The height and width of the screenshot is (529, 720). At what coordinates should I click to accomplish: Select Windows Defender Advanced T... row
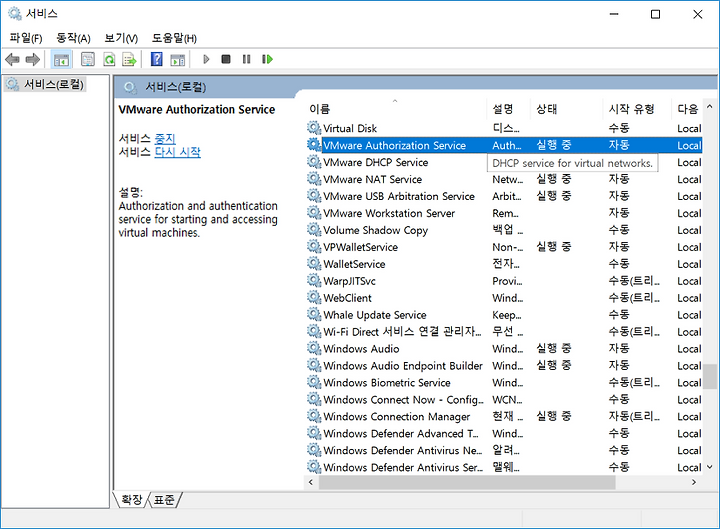(x=504, y=433)
